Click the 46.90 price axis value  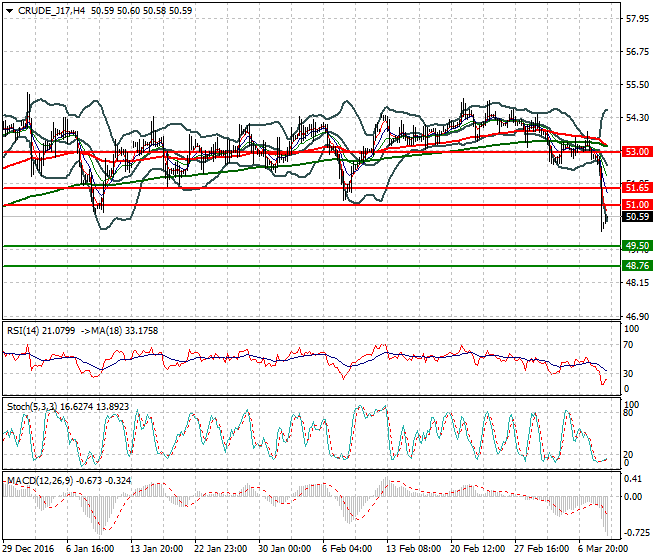pyautogui.click(x=638, y=317)
